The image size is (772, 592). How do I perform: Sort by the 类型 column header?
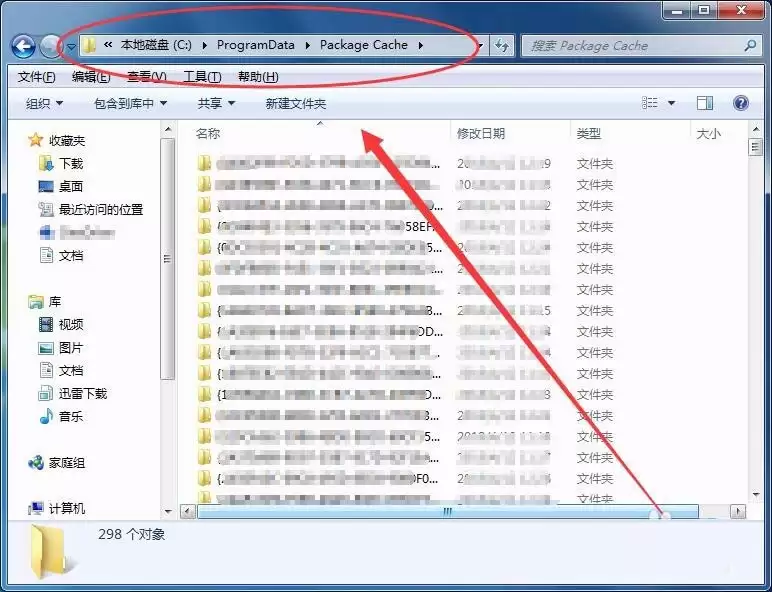click(x=588, y=133)
